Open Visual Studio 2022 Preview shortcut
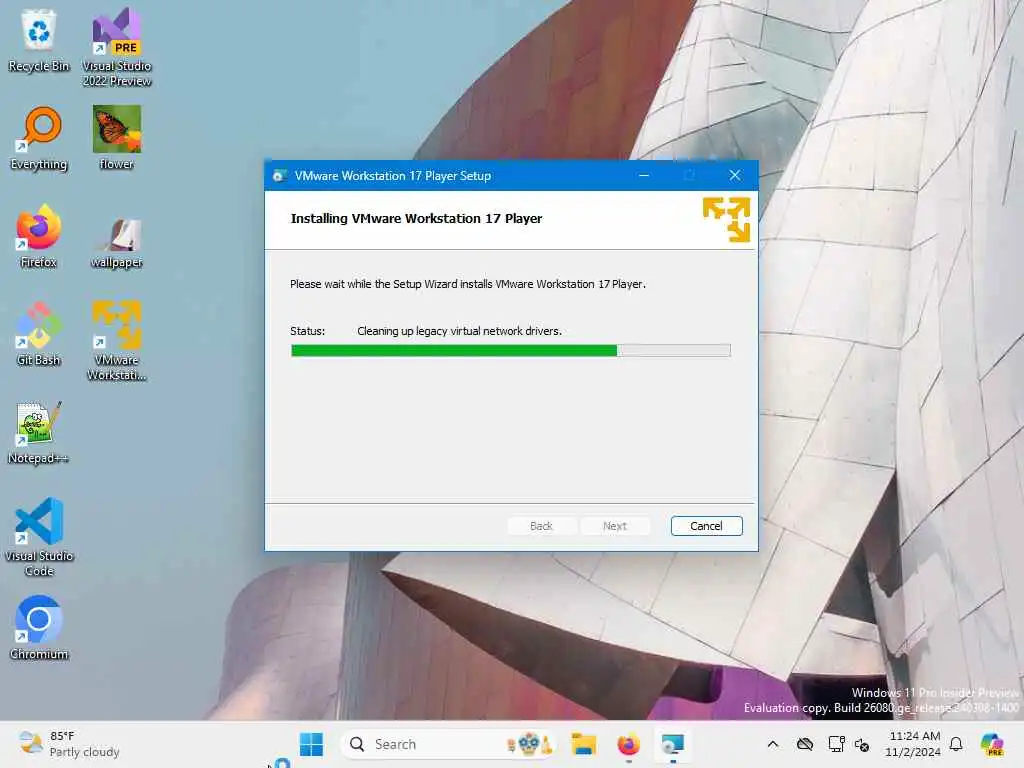The image size is (1024, 768). click(117, 47)
